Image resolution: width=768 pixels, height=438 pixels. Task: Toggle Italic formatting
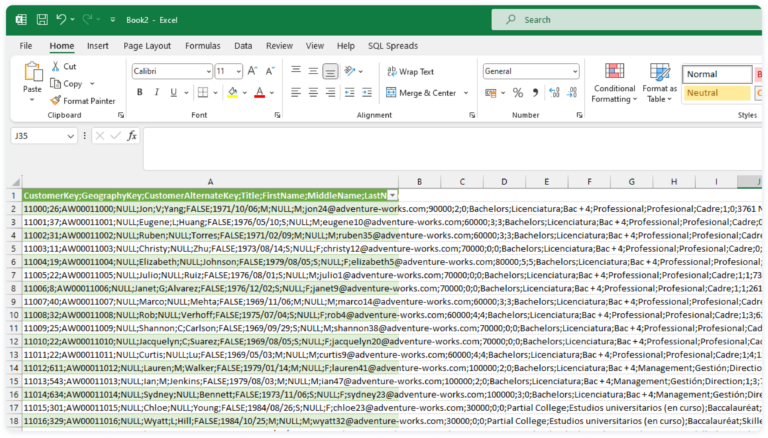[157, 93]
